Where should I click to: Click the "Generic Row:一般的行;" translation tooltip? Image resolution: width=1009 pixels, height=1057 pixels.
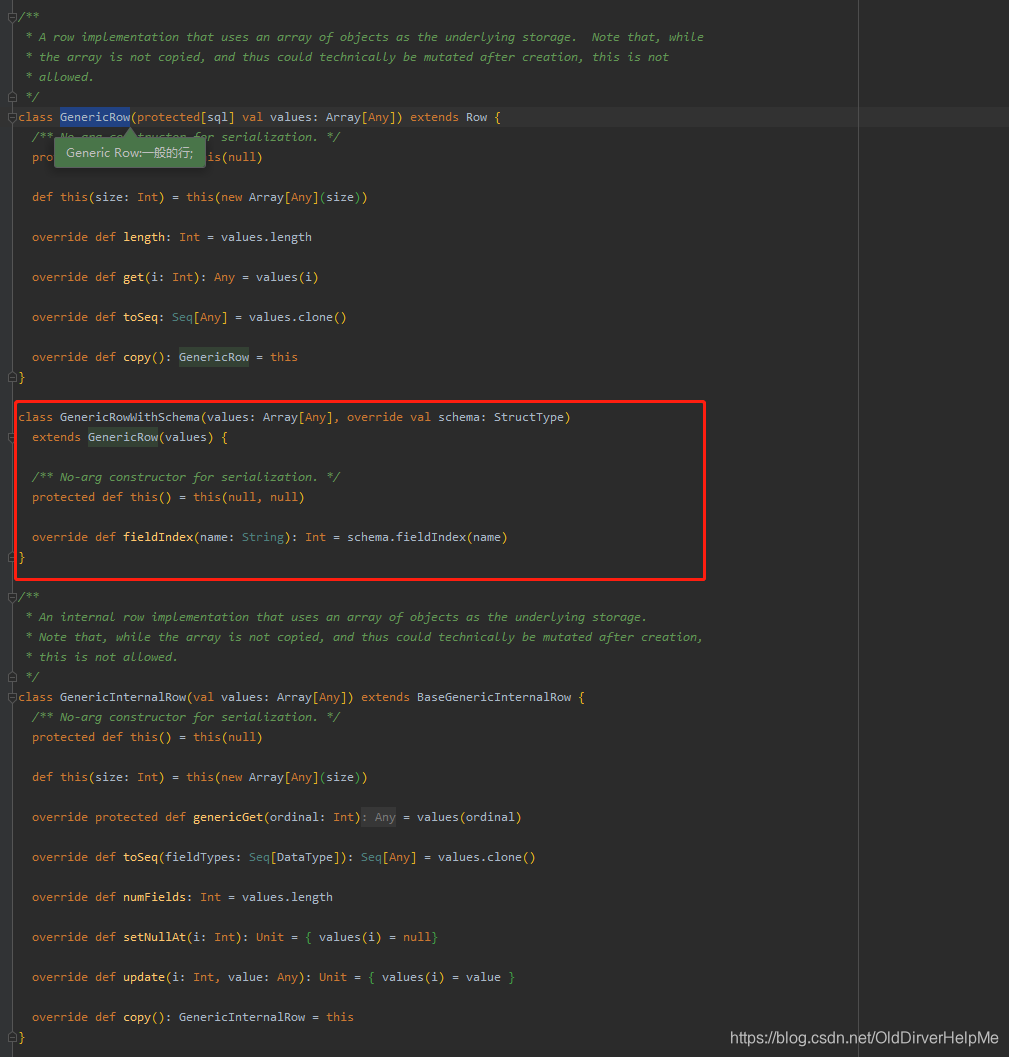click(129, 153)
